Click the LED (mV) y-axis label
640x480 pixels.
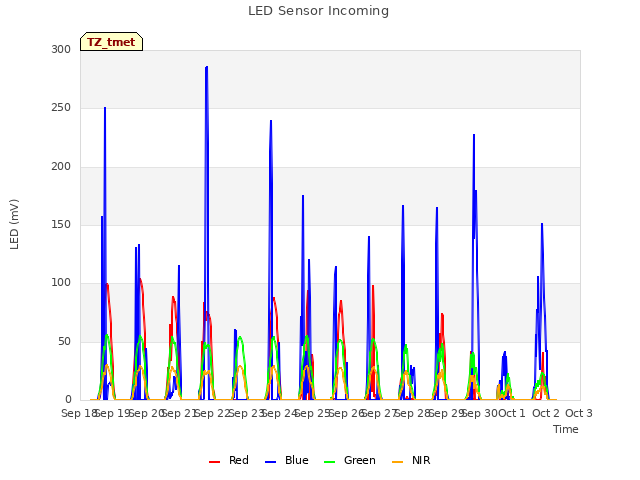pos(14,224)
